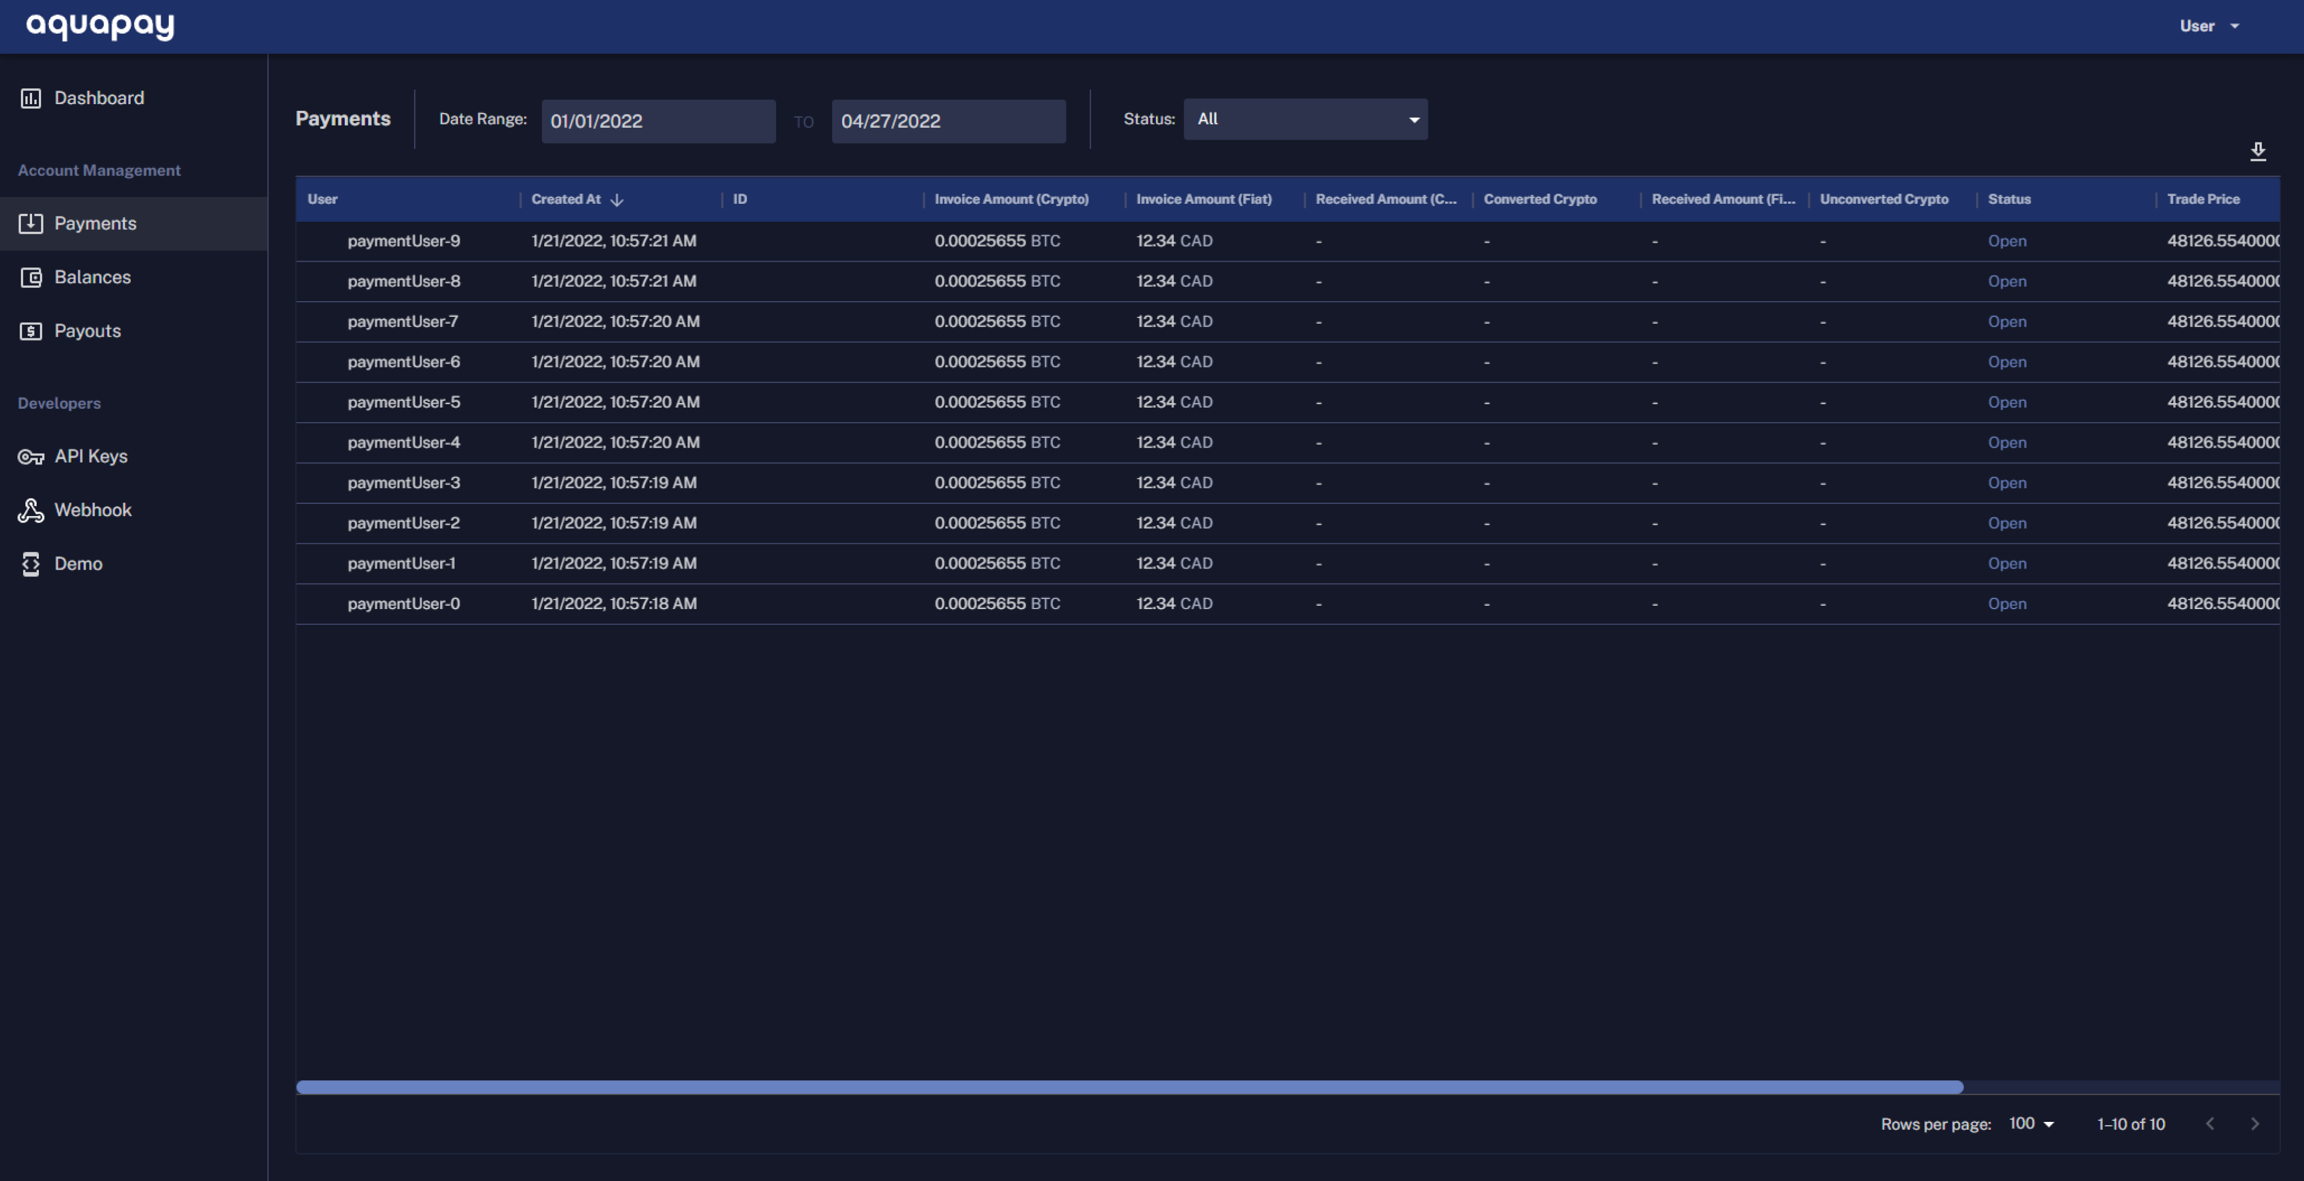The height and width of the screenshot is (1181, 2304).
Task: Go to next page arrow
Action: (x=2255, y=1124)
